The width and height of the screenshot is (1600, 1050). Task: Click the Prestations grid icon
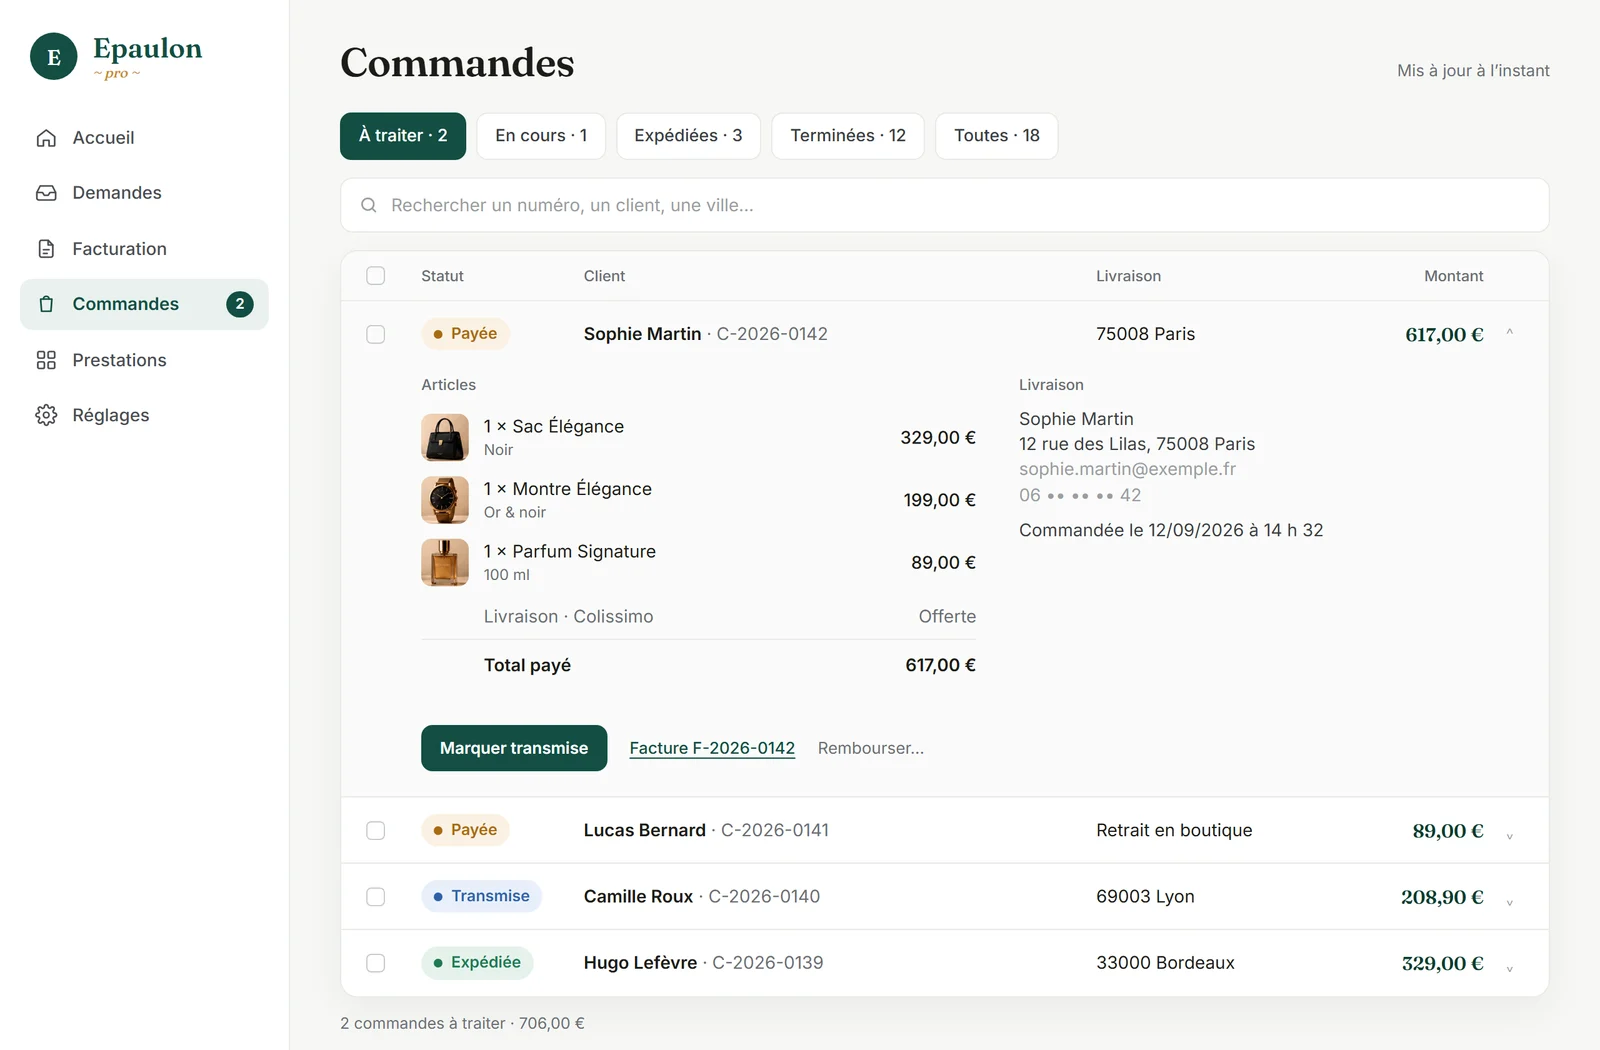click(x=46, y=360)
